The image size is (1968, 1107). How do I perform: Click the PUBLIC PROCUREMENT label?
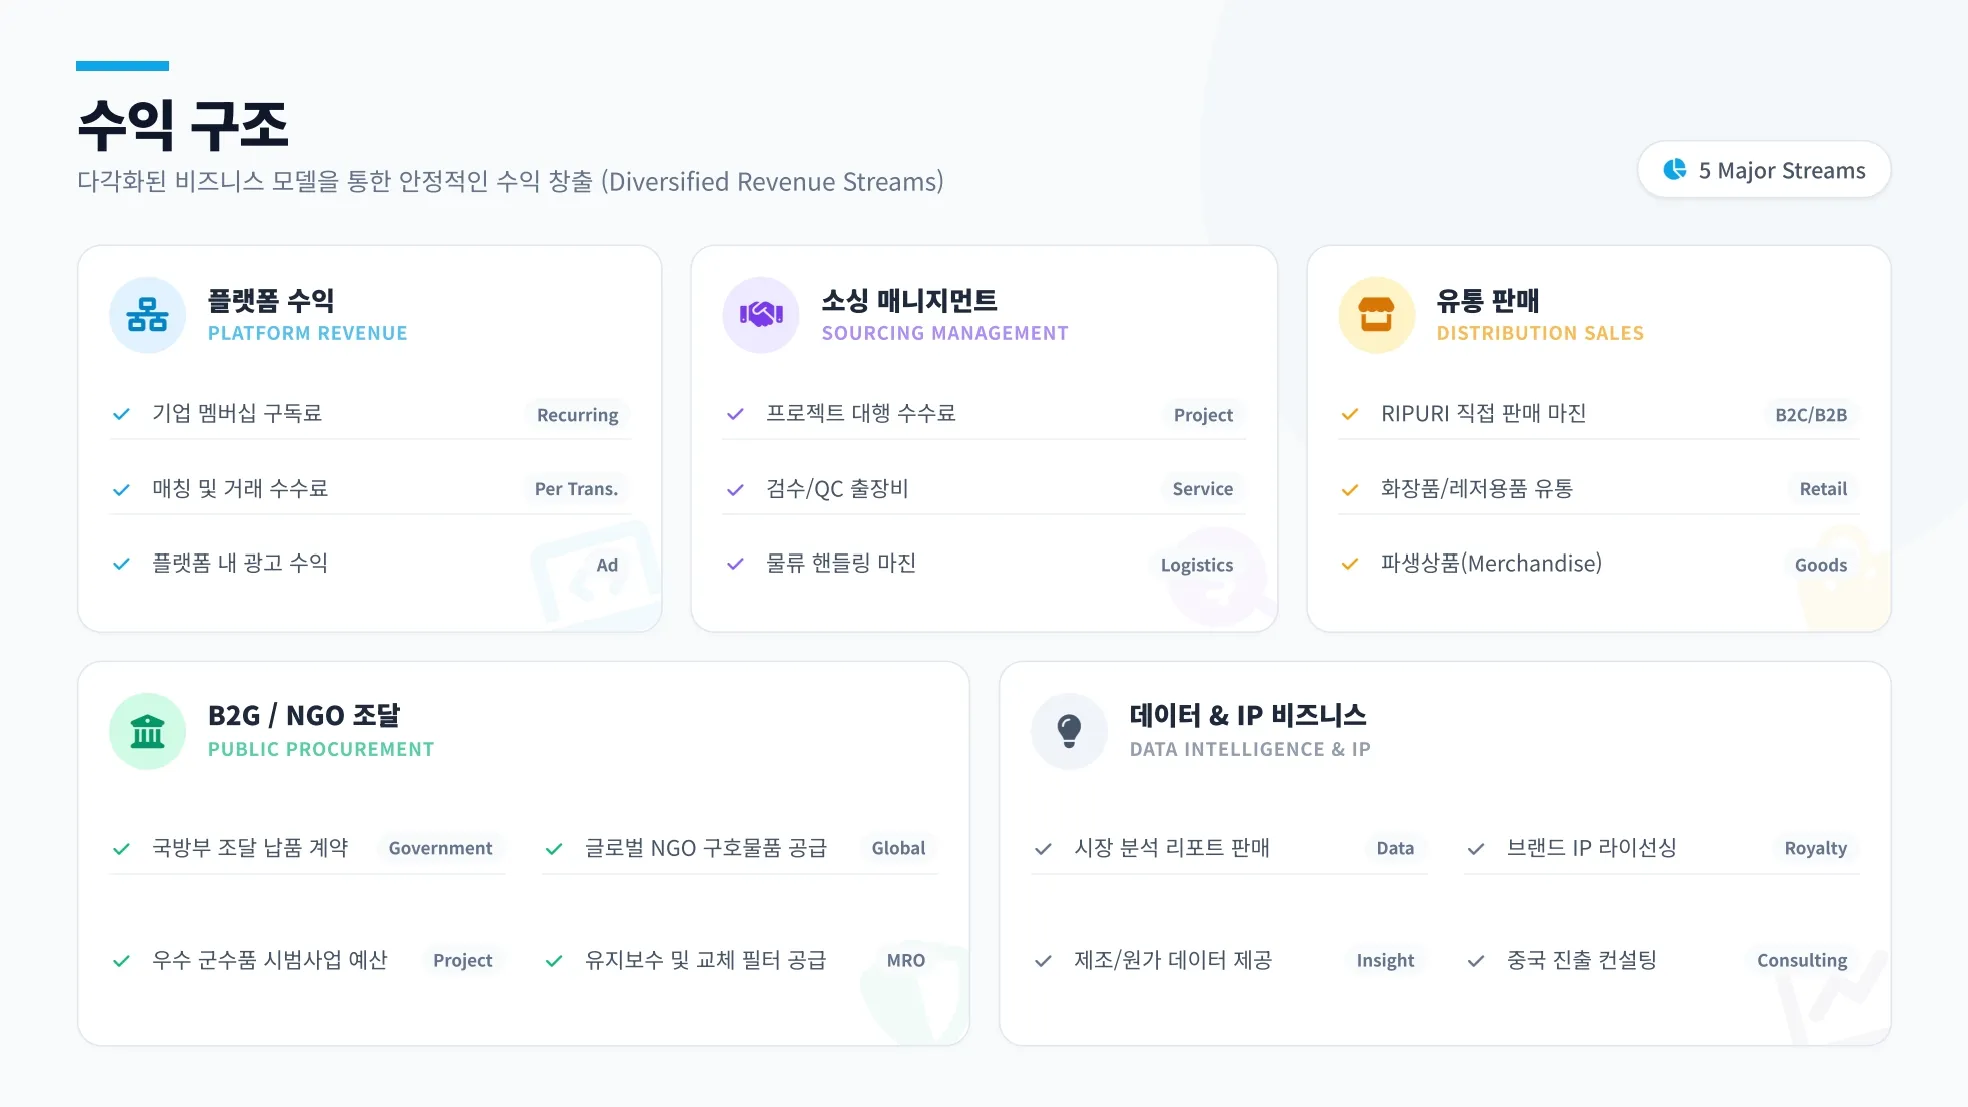pyautogui.click(x=321, y=749)
